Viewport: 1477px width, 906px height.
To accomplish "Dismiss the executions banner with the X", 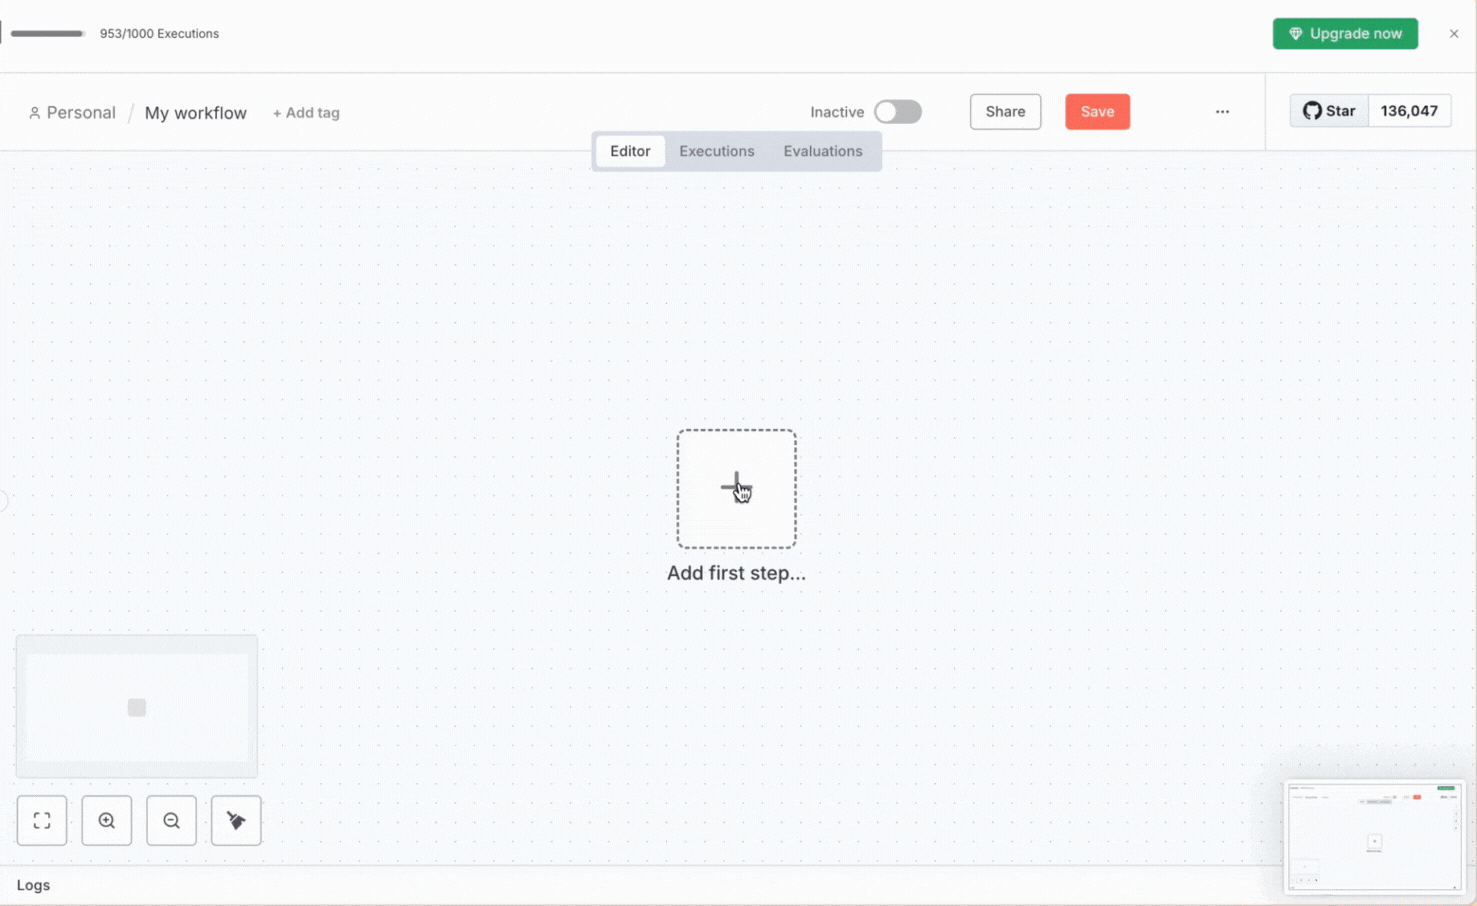I will (x=1454, y=33).
